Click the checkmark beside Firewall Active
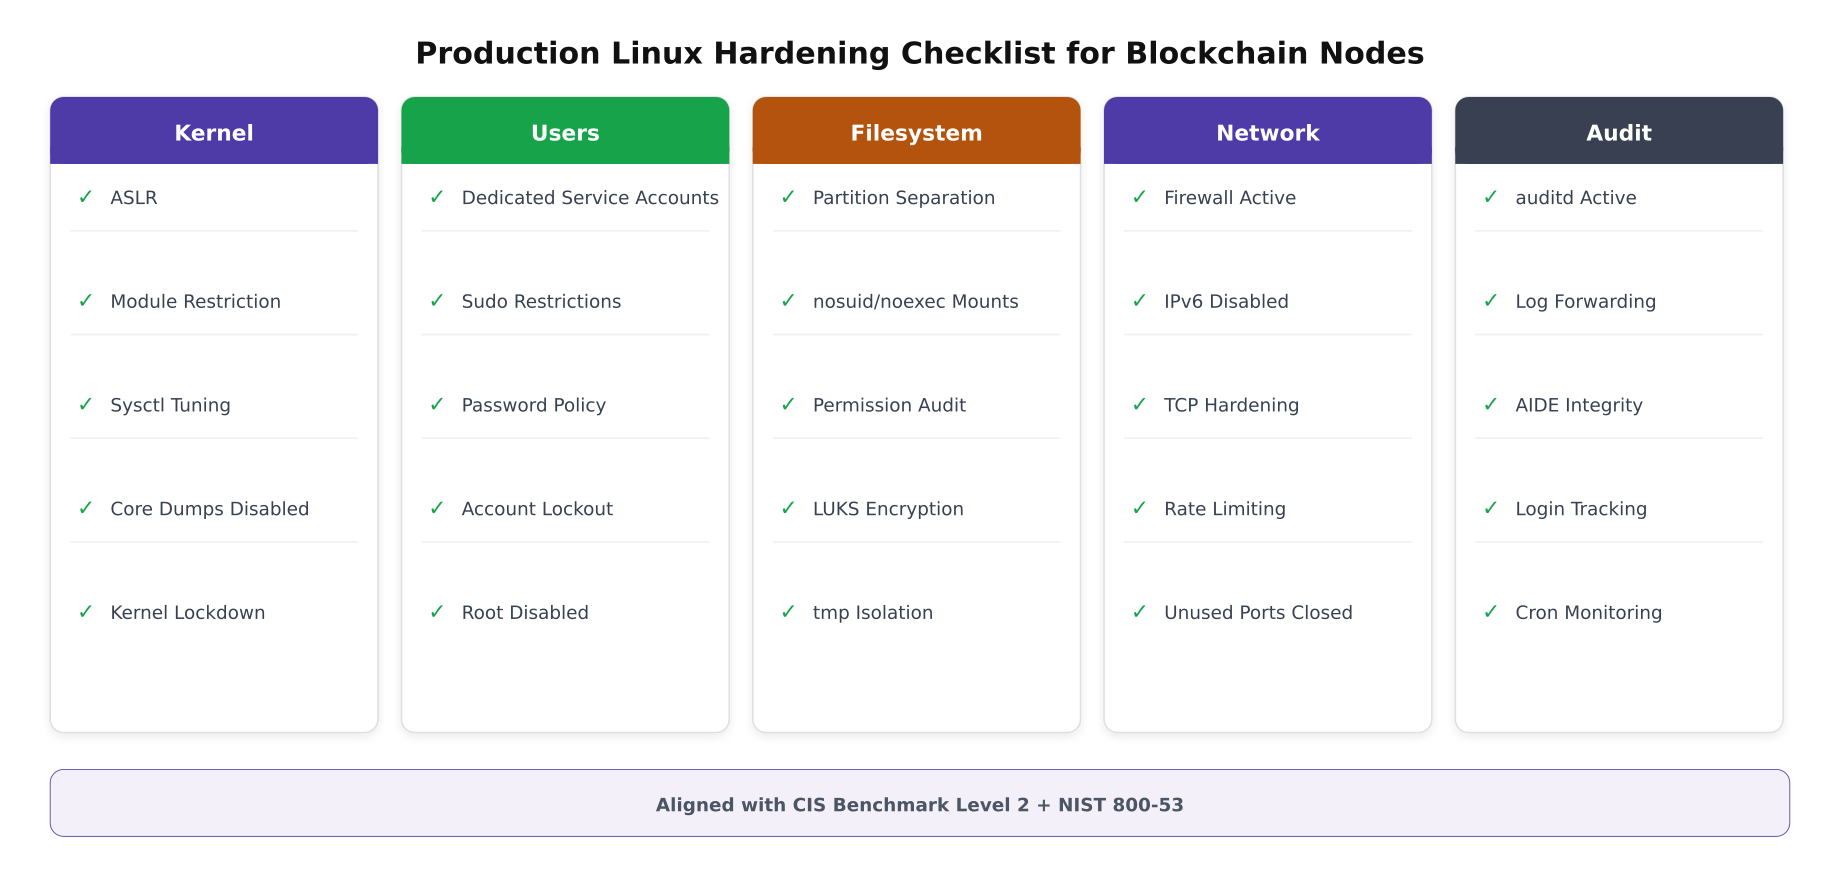 coord(1139,197)
